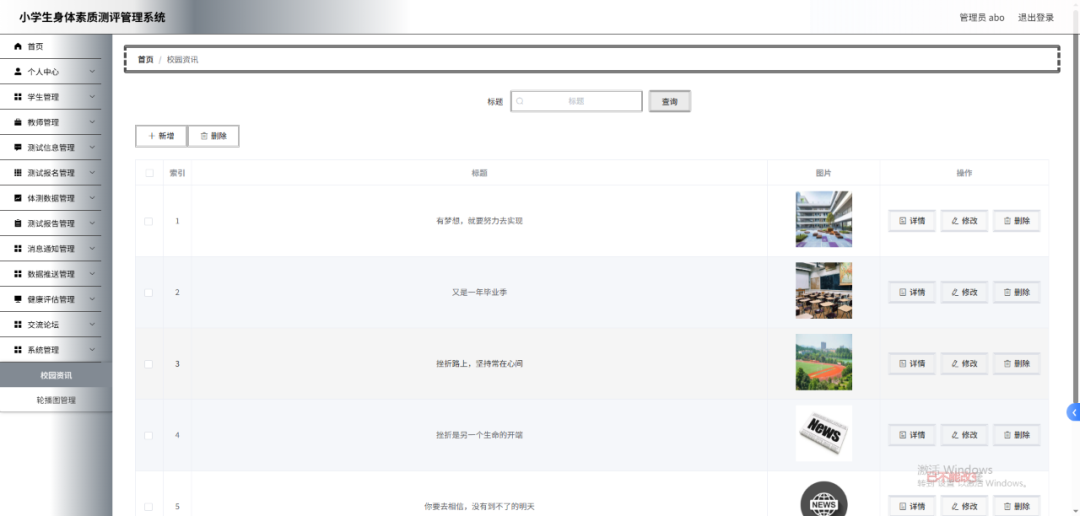Click the magnifier icon in the 标题 search box
The width and height of the screenshot is (1080, 516).
[520, 101]
